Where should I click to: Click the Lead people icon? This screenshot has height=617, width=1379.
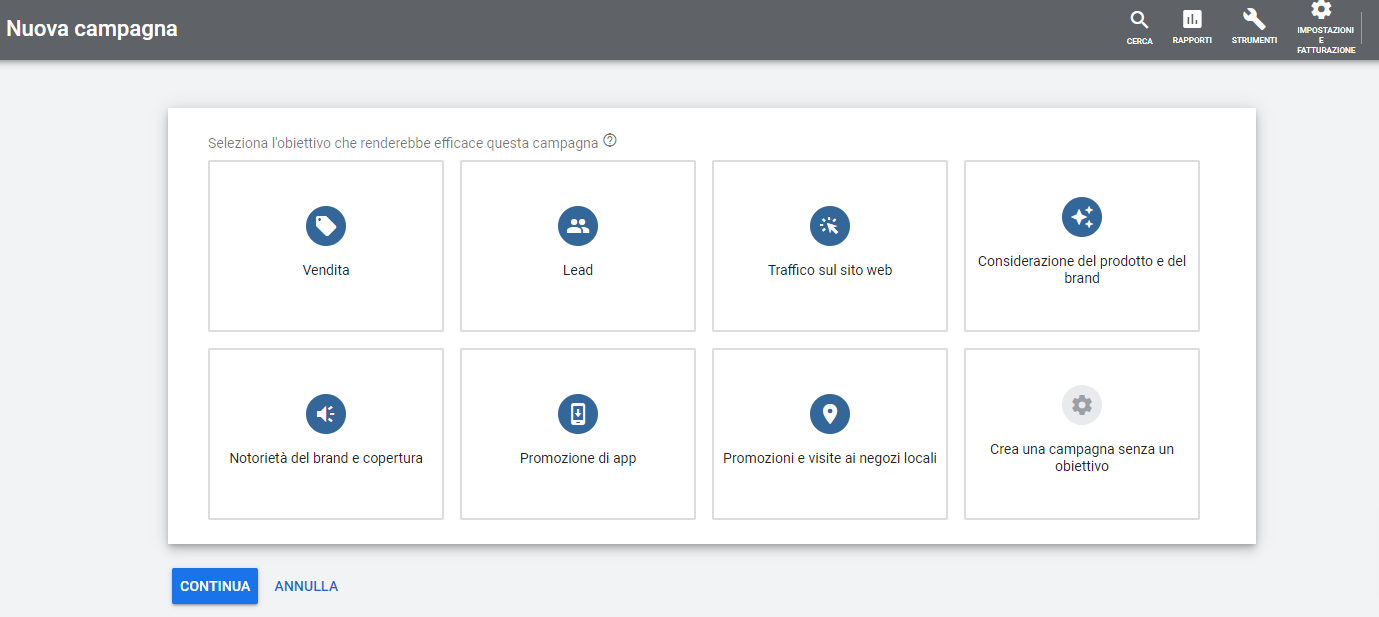tap(578, 226)
